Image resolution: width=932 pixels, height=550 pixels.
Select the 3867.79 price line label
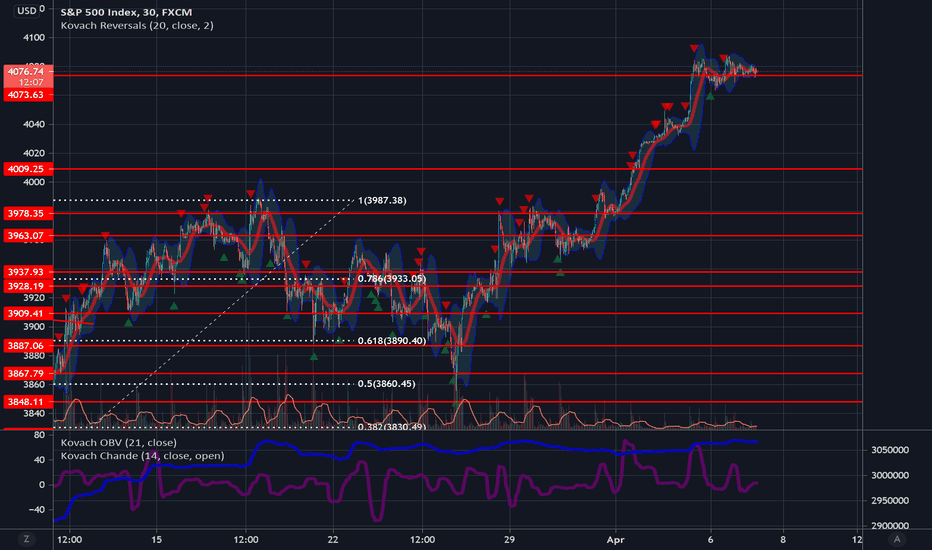click(x=28, y=373)
